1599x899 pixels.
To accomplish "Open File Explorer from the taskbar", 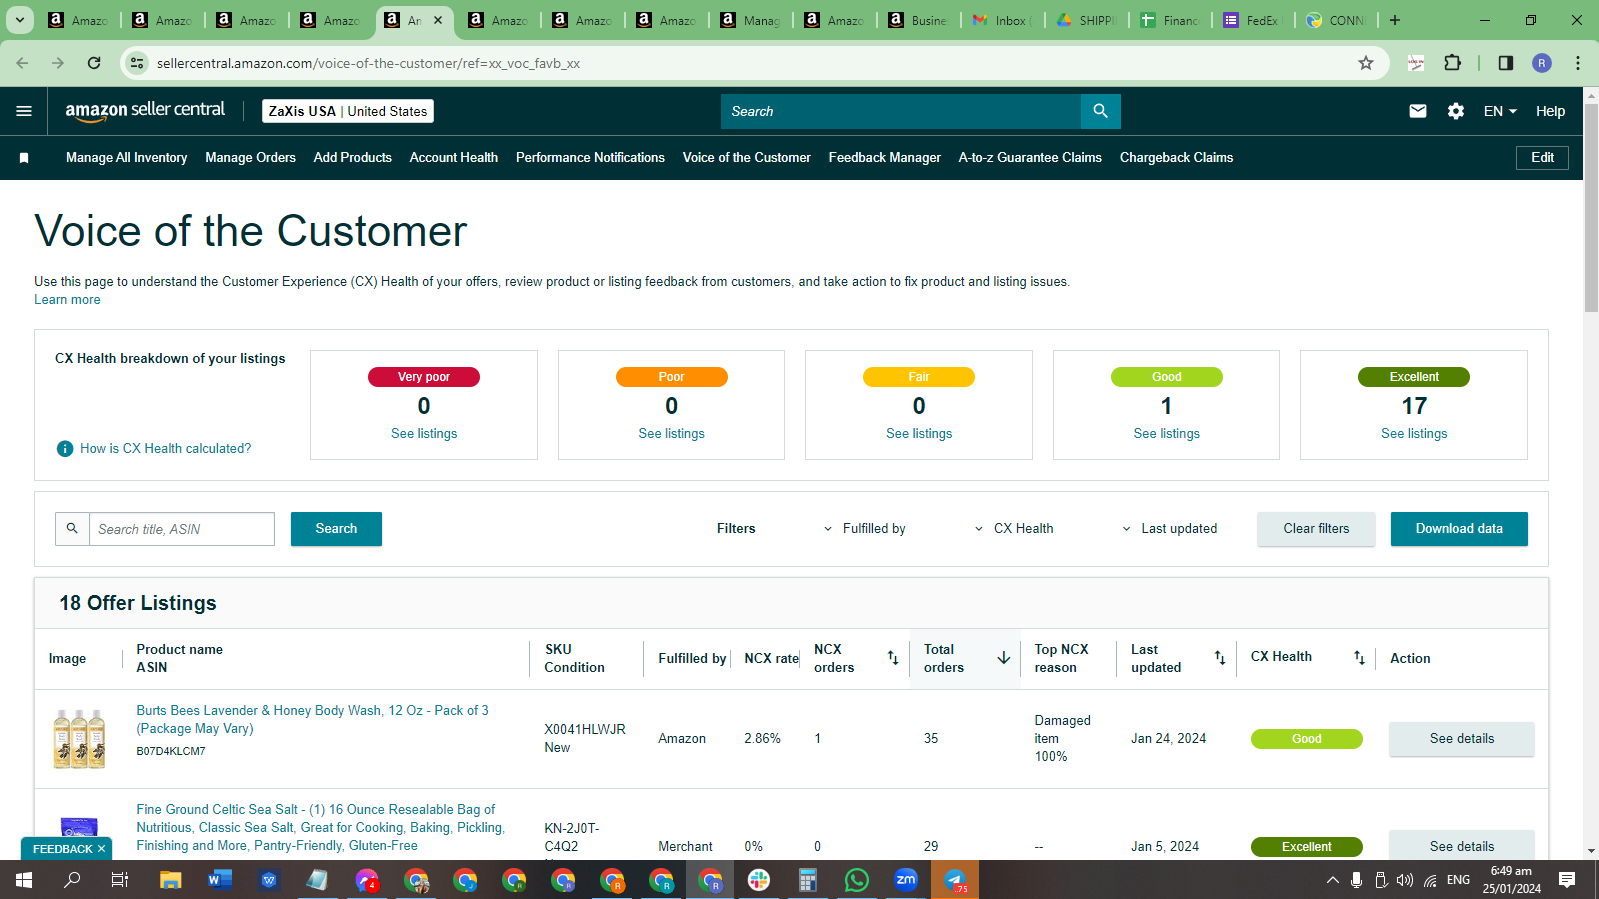I will tap(171, 880).
